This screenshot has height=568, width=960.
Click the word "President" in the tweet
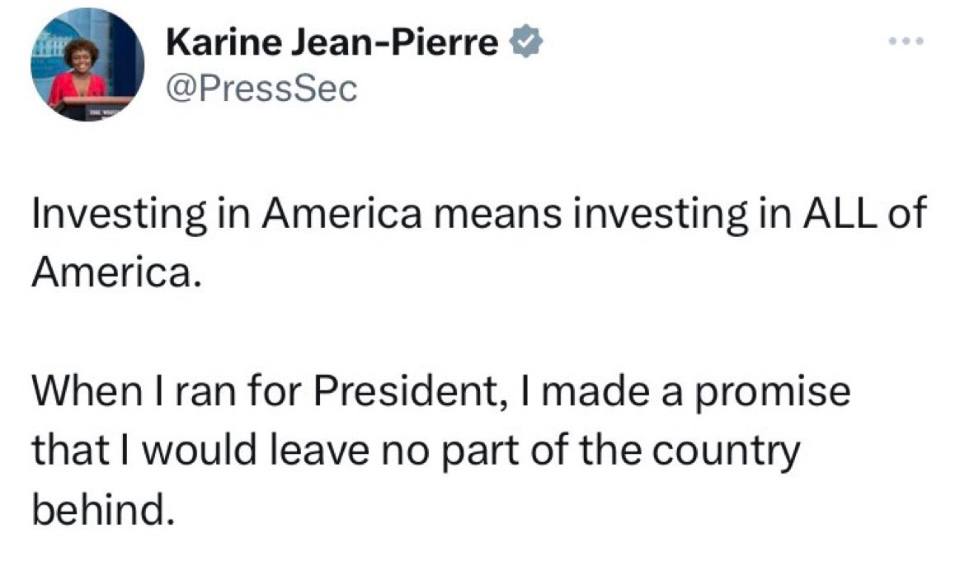tap(403, 390)
